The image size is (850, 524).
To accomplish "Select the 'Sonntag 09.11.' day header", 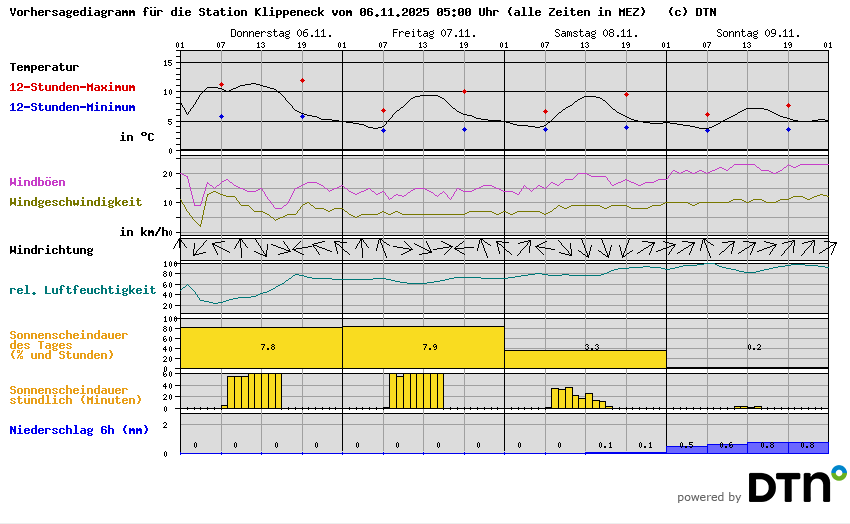I will pos(758,34).
